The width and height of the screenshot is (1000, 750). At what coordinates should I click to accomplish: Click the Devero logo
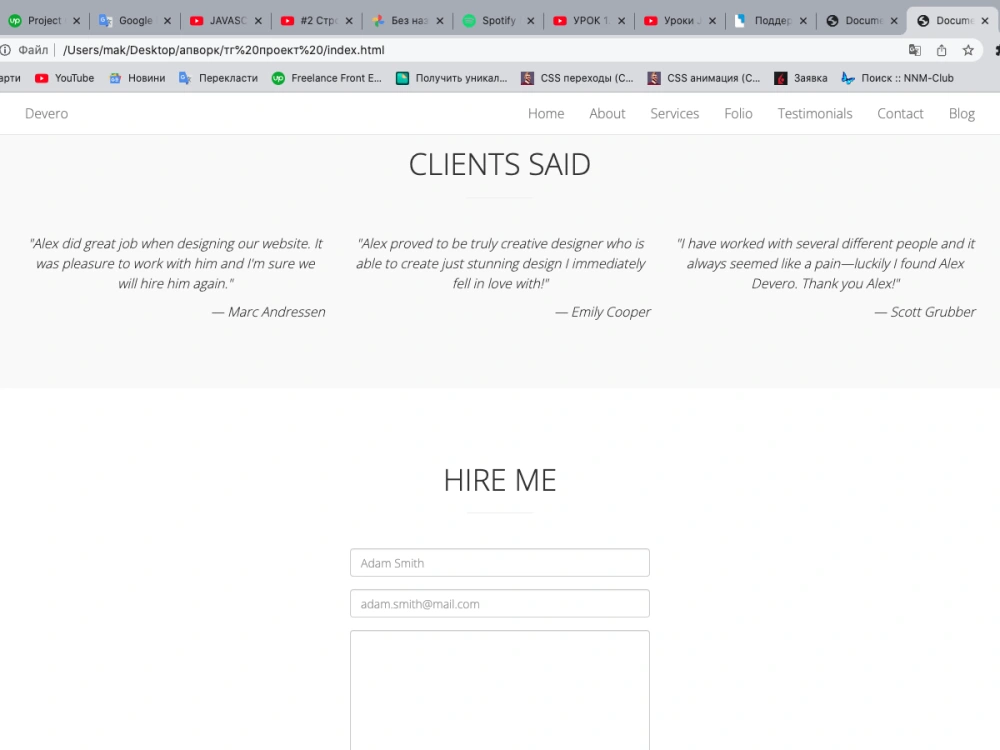pos(46,113)
